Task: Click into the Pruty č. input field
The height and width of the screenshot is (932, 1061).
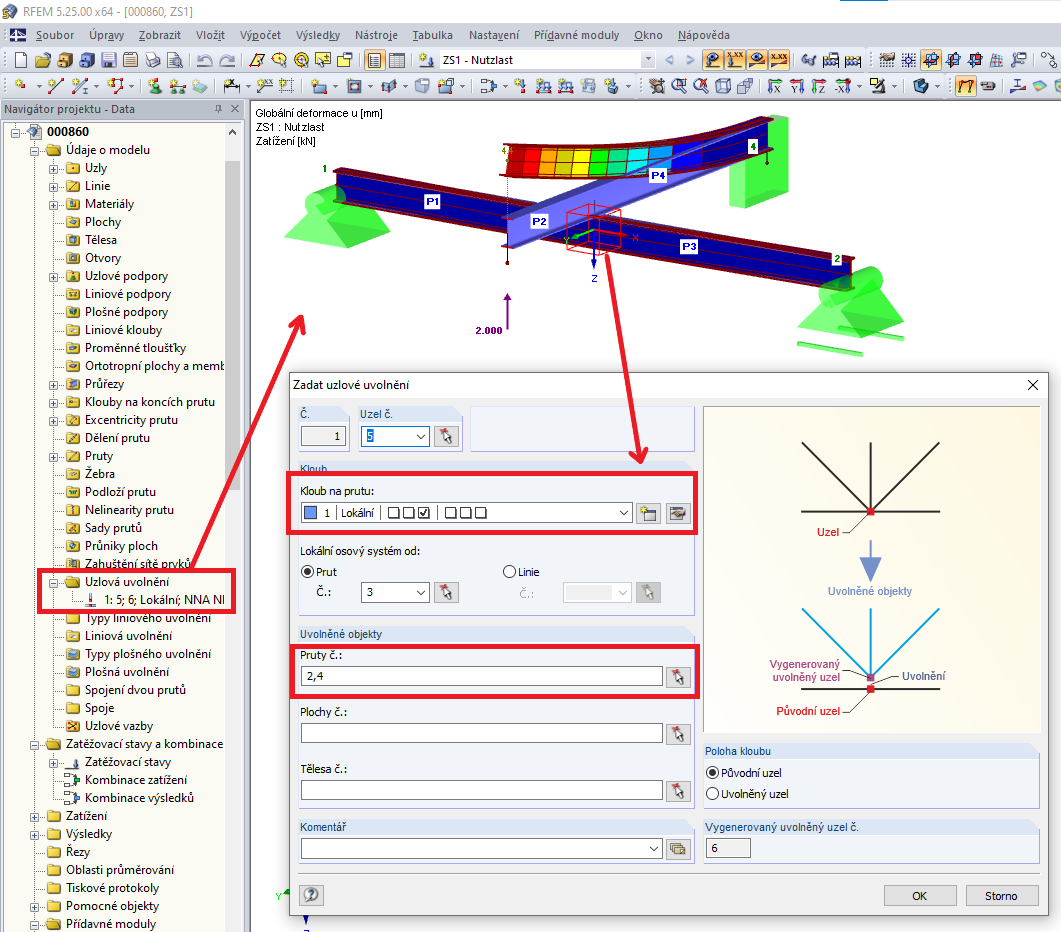Action: tap(481, 676)
